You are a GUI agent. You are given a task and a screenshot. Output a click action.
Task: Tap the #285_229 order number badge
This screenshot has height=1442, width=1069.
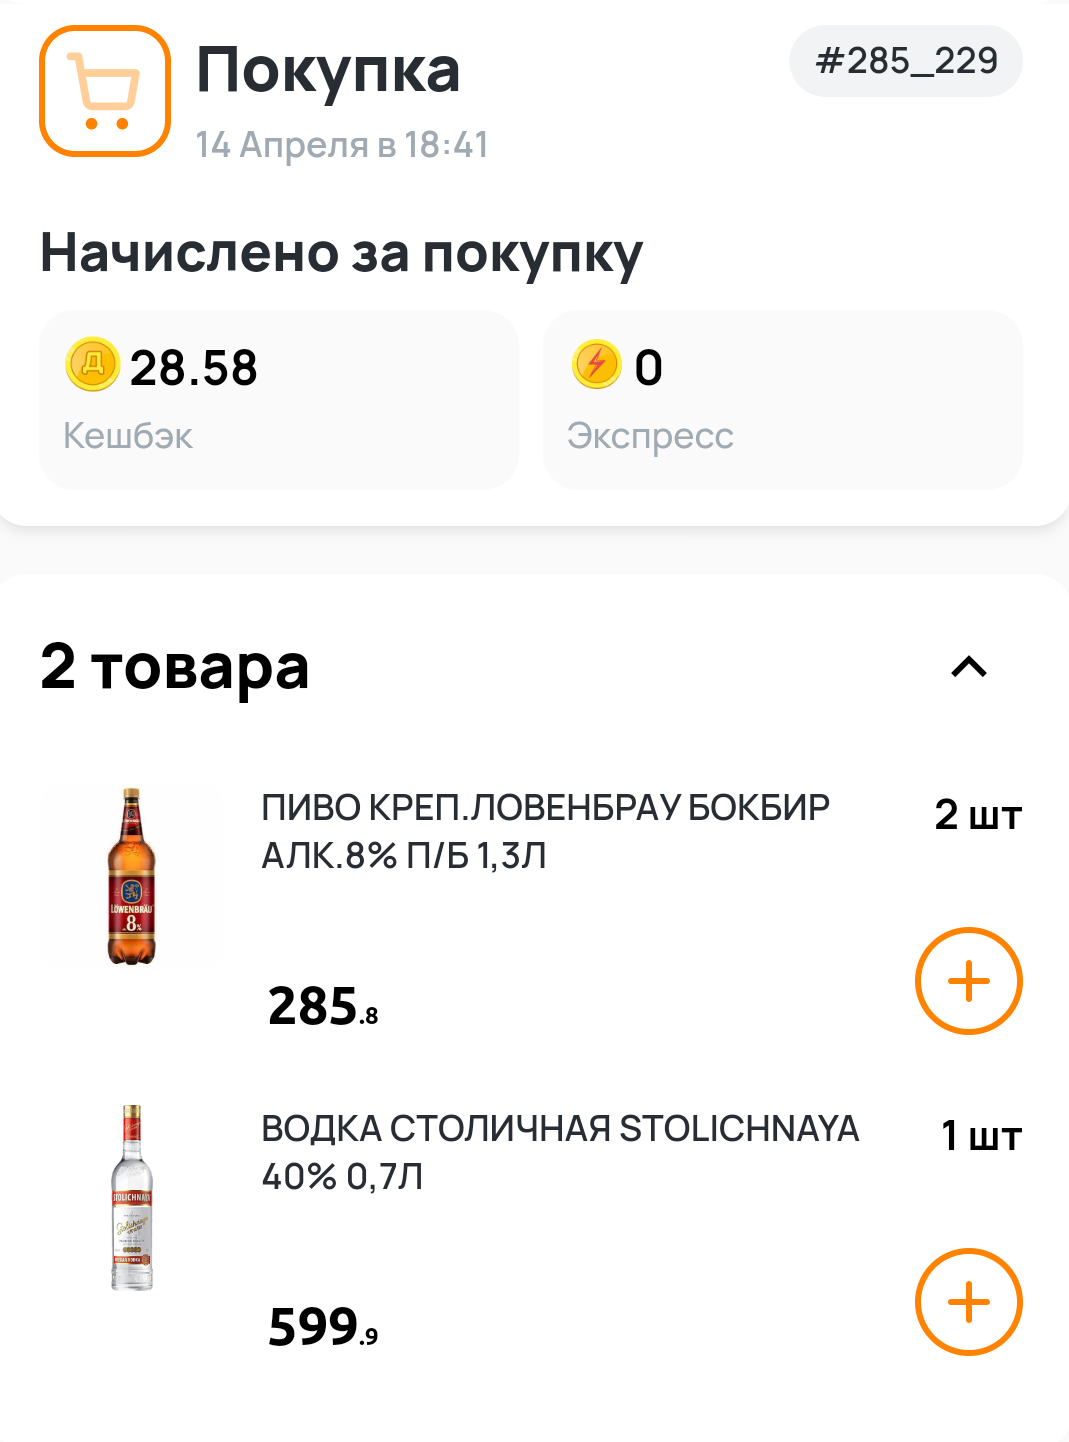pos(906,61)
